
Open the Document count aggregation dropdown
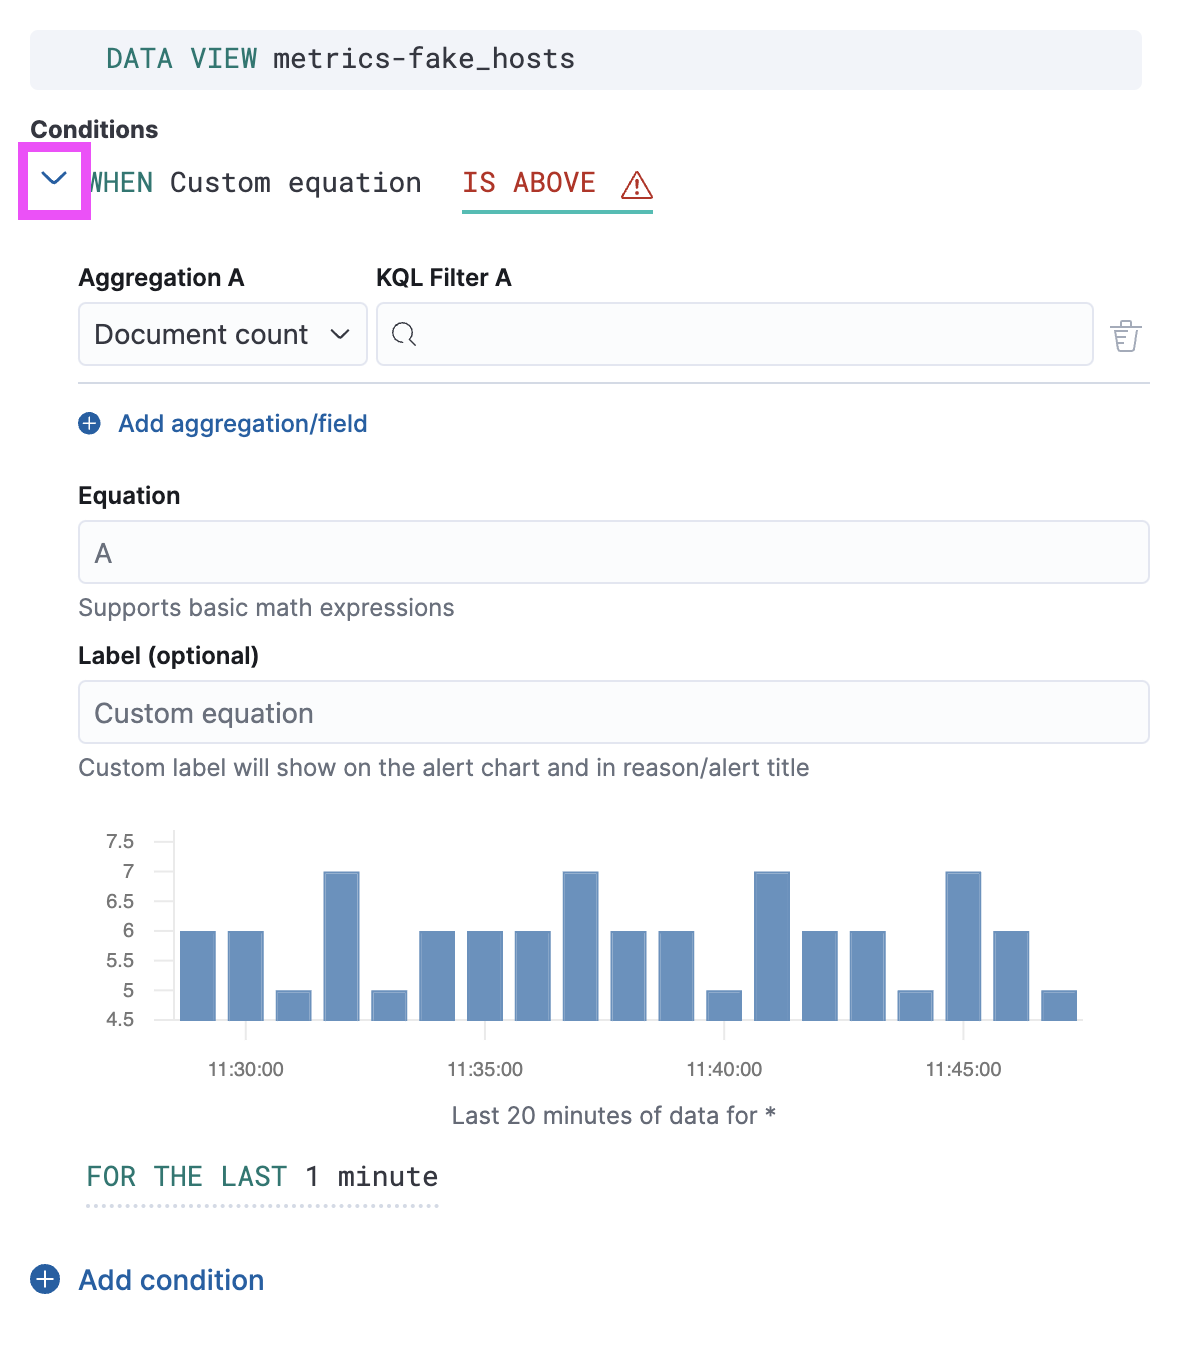pyautogui.click(x=222, y=334)
